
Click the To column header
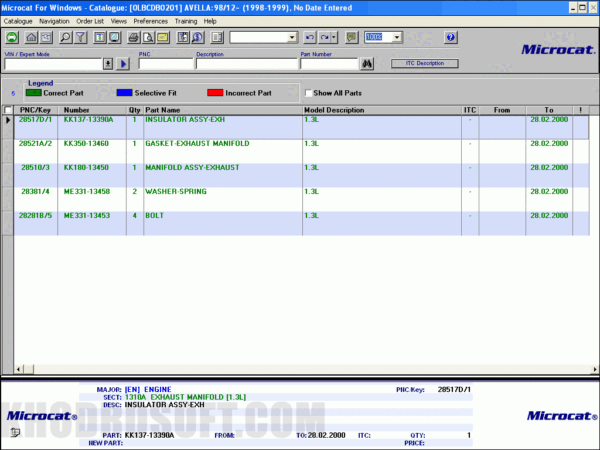[549, 110]
